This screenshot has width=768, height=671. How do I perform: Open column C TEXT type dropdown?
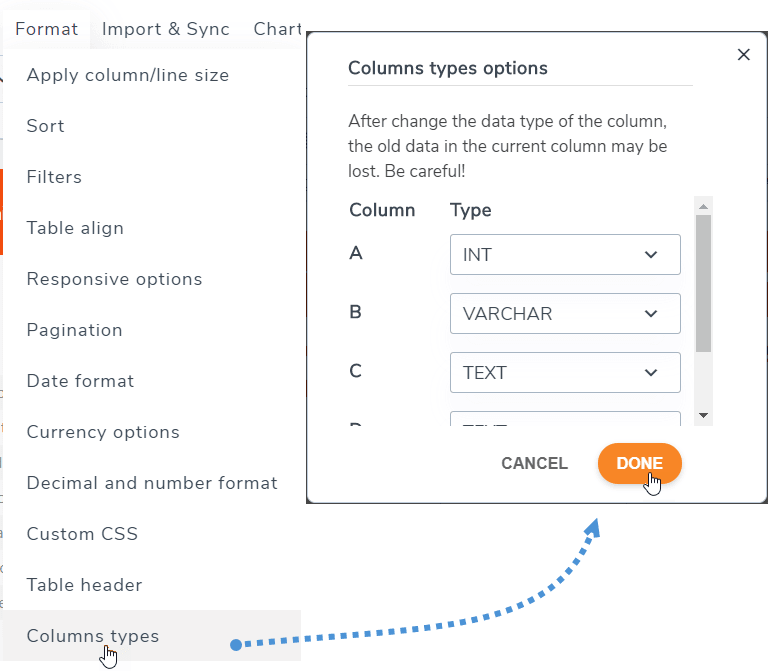point(565,373)
